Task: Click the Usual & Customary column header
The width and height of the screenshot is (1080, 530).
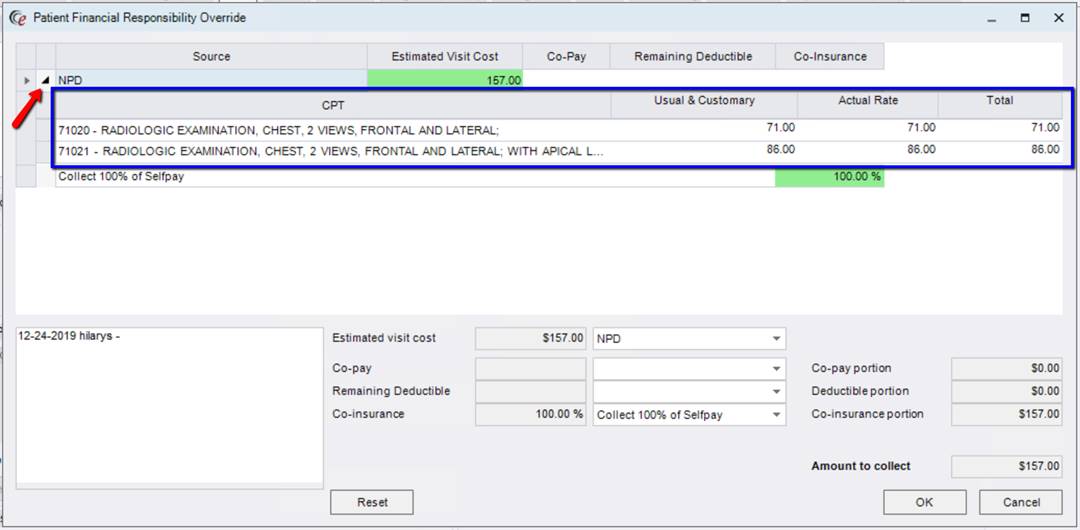Action: (x=704, y=101)
